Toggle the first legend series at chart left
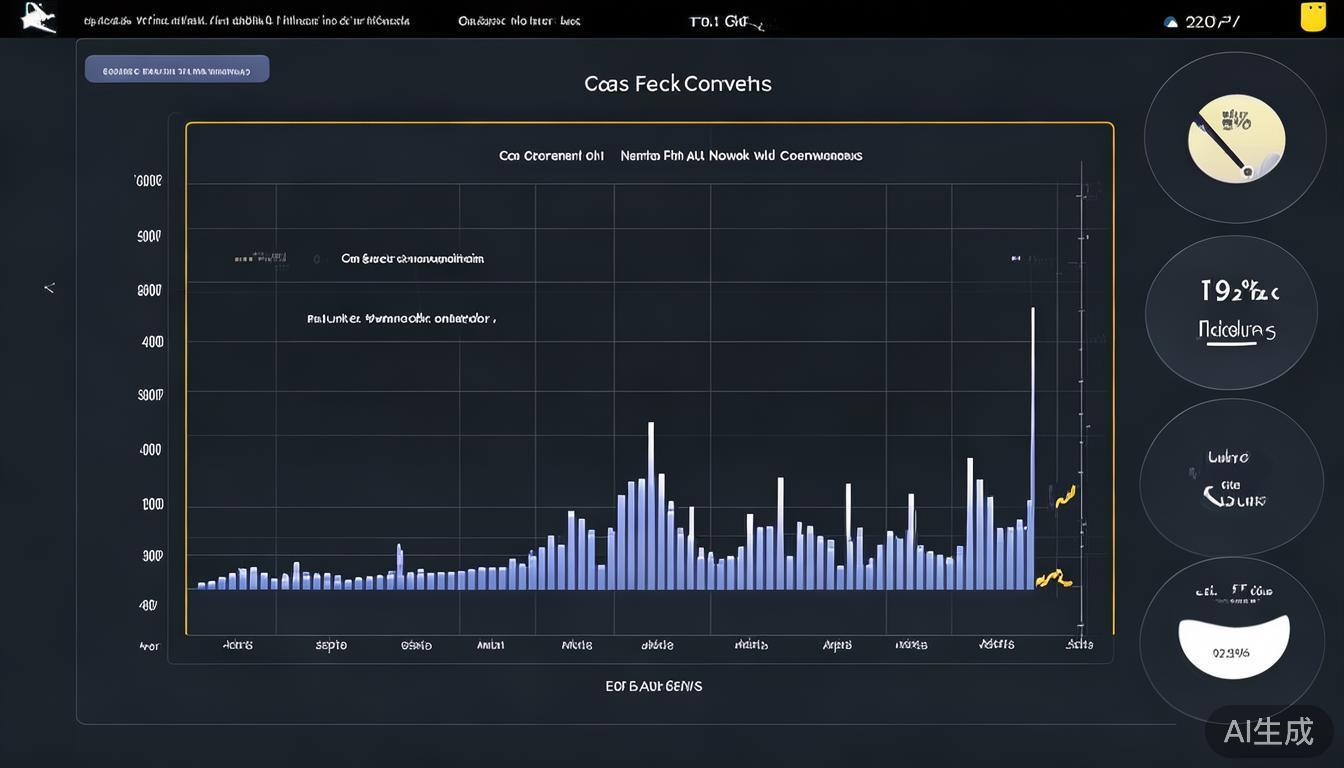This screenshot has width=1344, height=768. pos(412,258)
